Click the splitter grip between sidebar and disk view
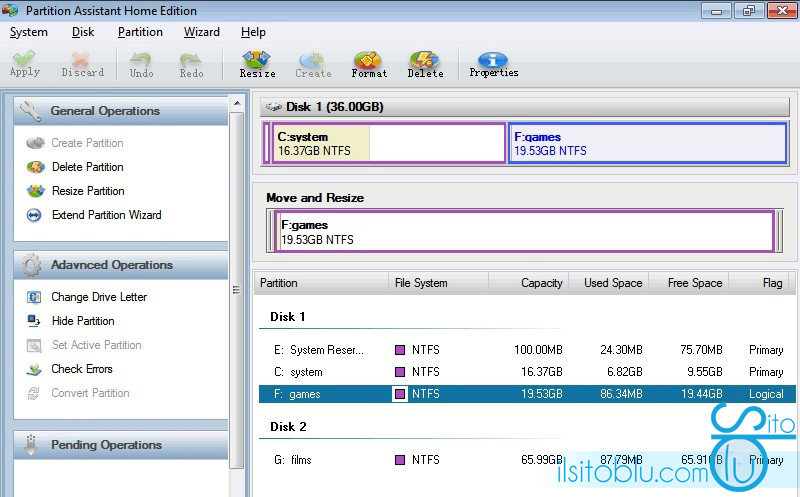This screenshot has width=800, height=497. click(236, 290)
